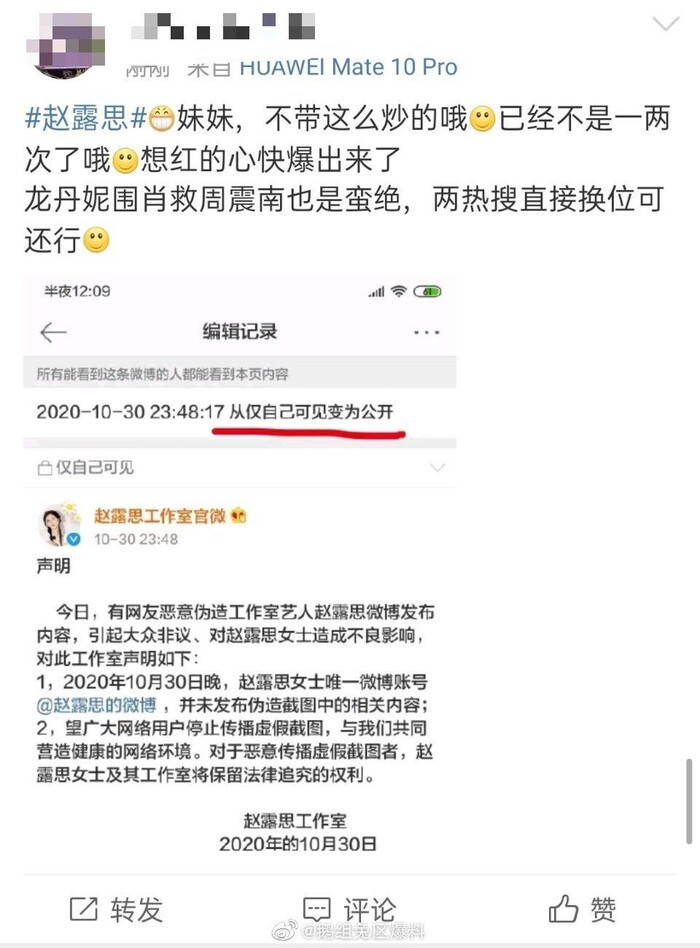The height and width of the screenshot is (948, 700).
Task: Tap the 赵露思工作室官微 account name
Action: [160, 515]
